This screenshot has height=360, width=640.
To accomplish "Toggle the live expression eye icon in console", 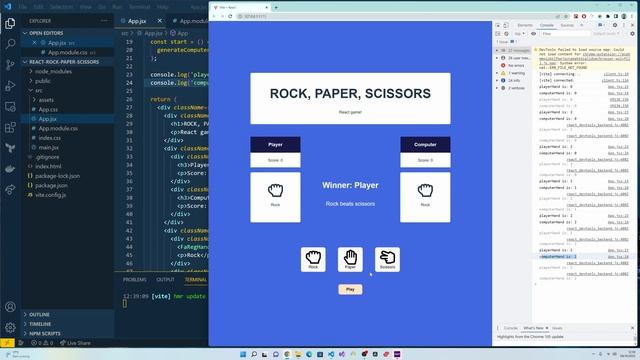I will tap(533, 34).
